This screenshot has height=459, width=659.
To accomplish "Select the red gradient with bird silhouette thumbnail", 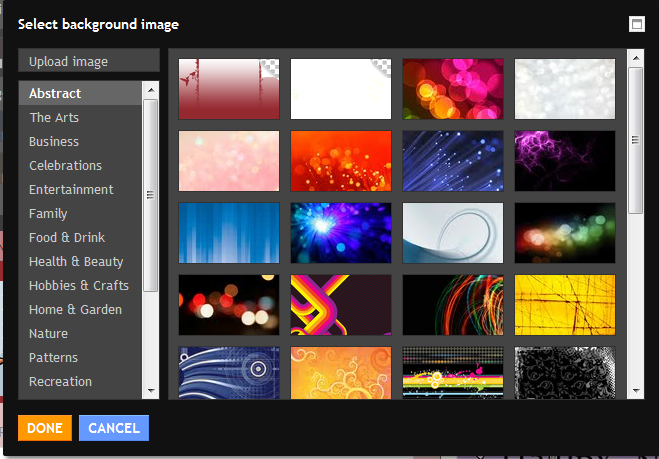I will 229,89.
